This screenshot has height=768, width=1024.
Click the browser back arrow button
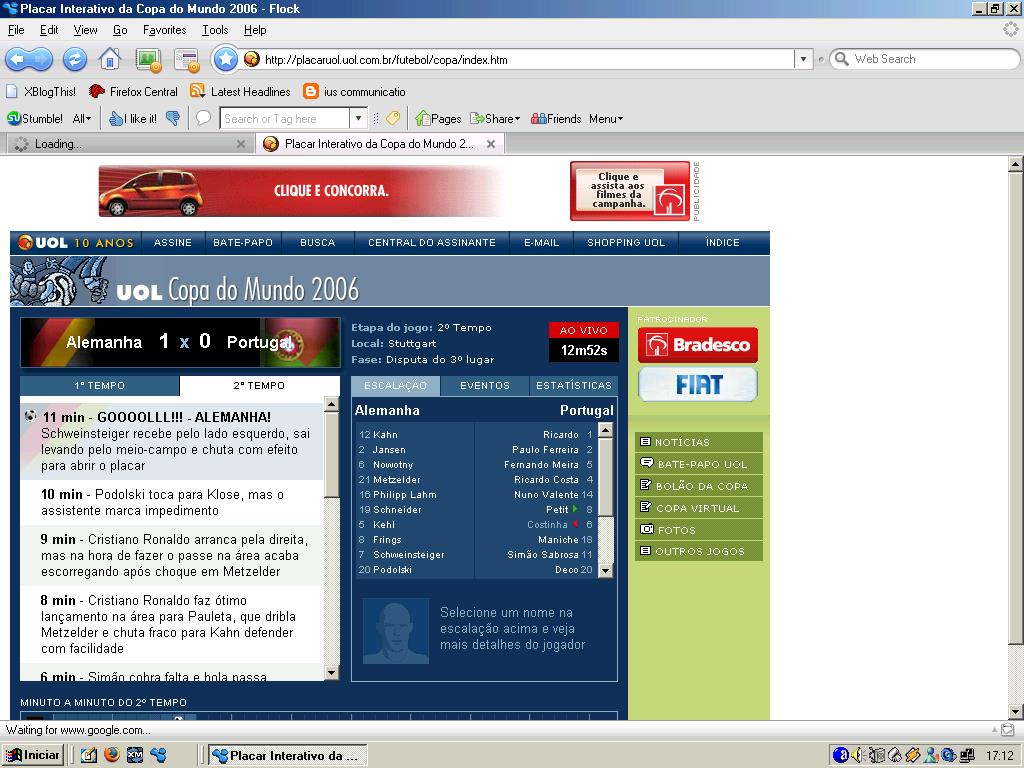pyautogui.click(x=18, y=59)
